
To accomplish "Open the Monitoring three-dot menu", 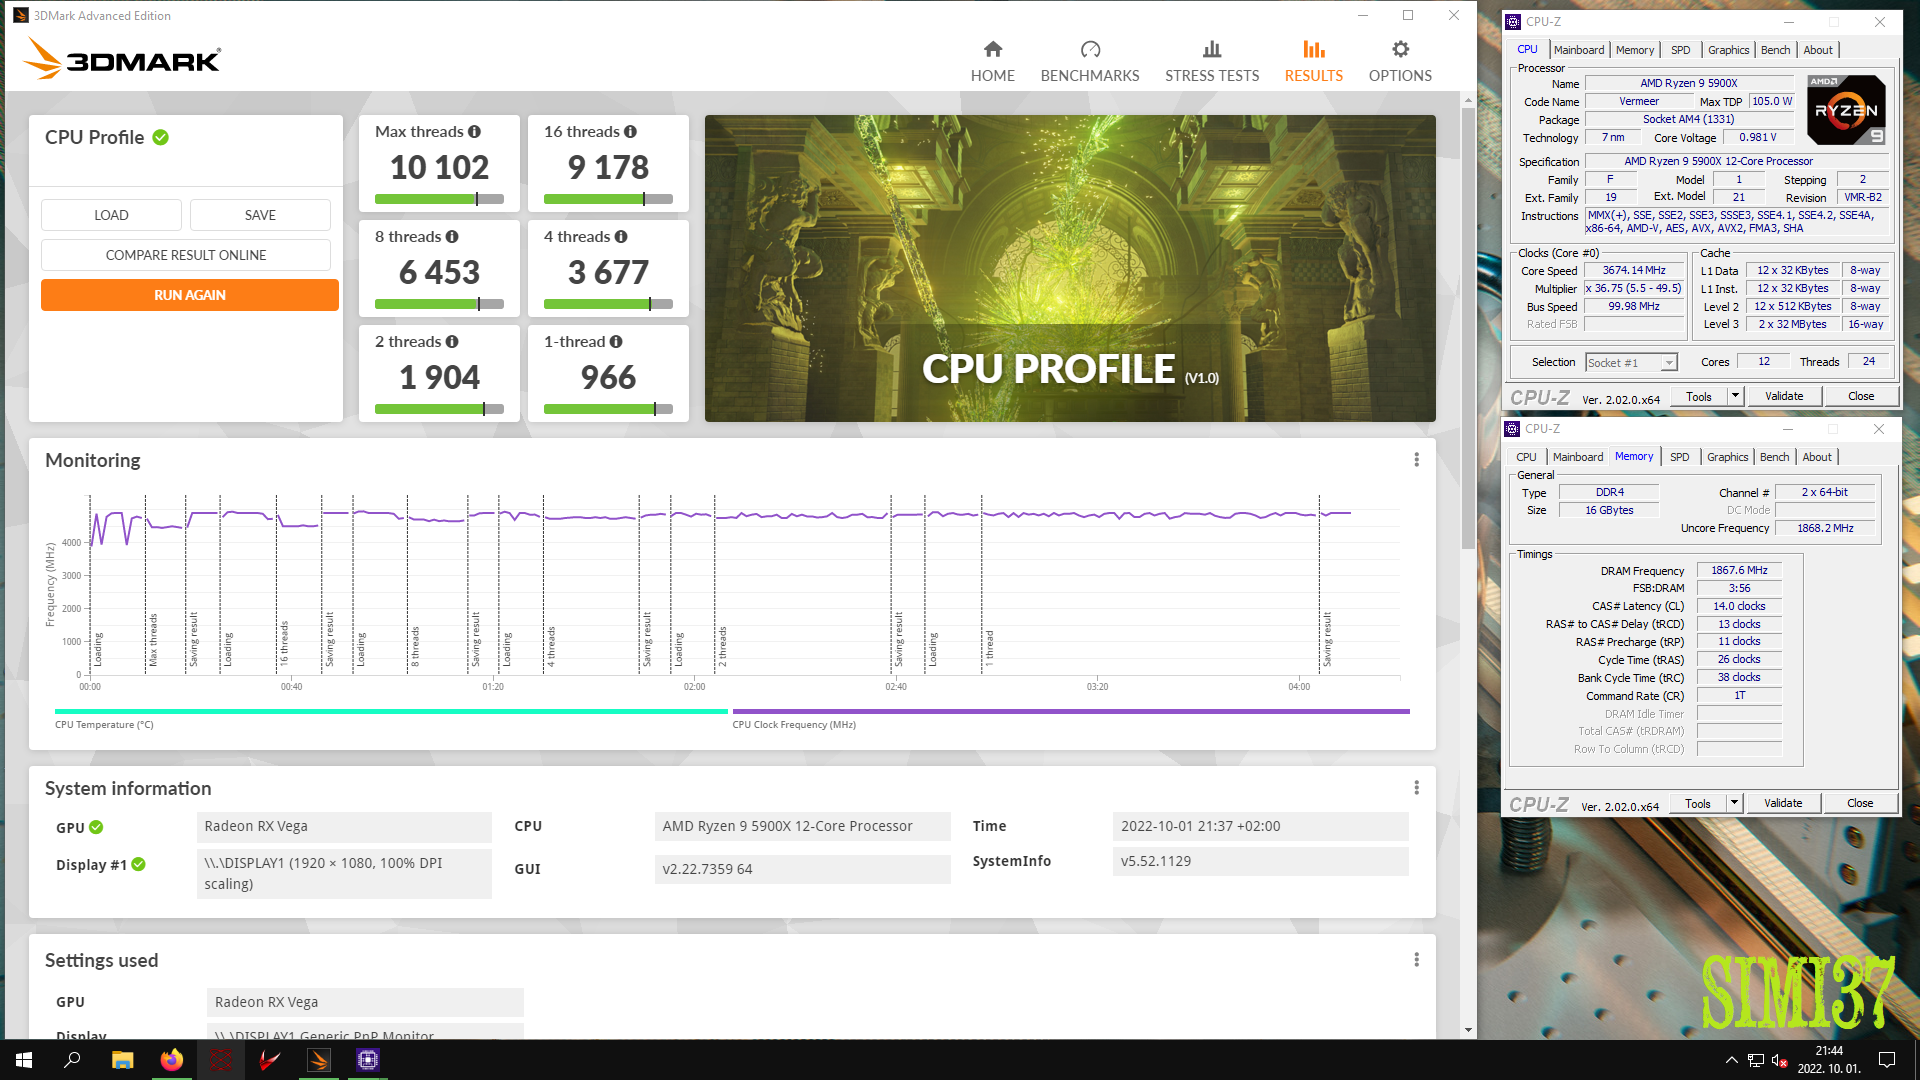I will pyautogui.click(x=1416, y=460).
